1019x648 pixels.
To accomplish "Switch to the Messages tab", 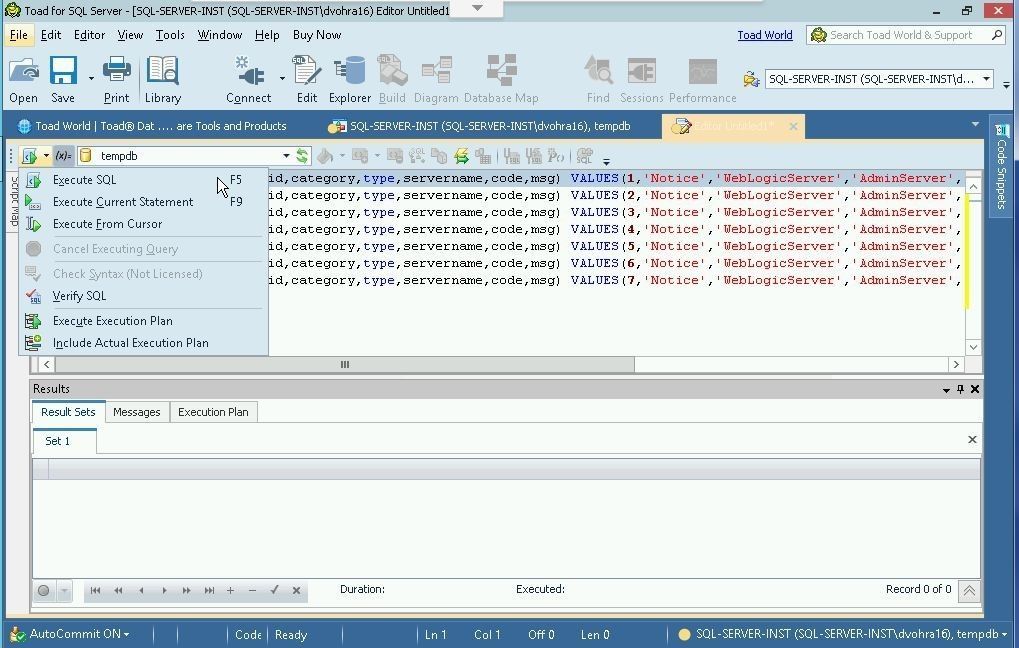I will [x=136, y=412].
